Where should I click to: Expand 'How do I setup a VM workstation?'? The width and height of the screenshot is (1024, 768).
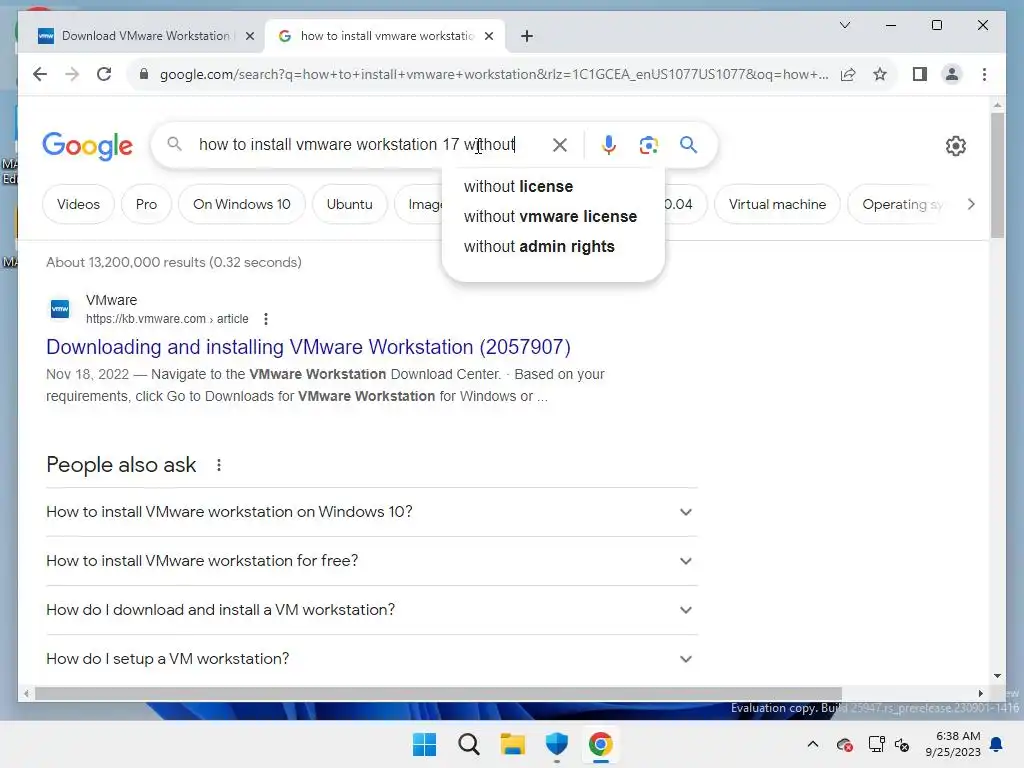pyautogui.click(x=372, y=659)
